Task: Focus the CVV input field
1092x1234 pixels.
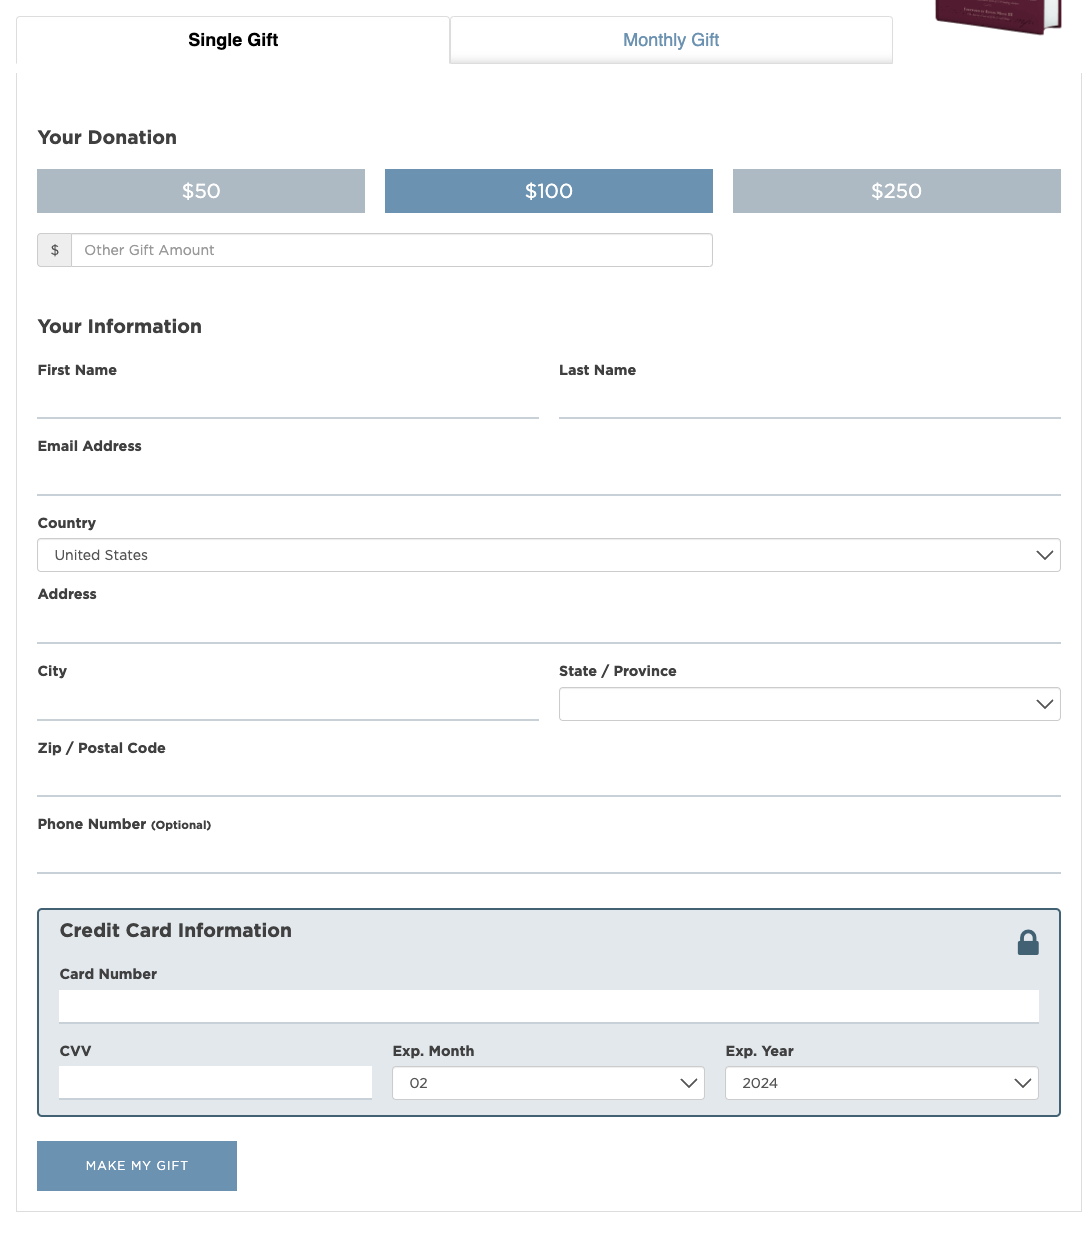Action: pyautogui.click(x=215, y=1082)
